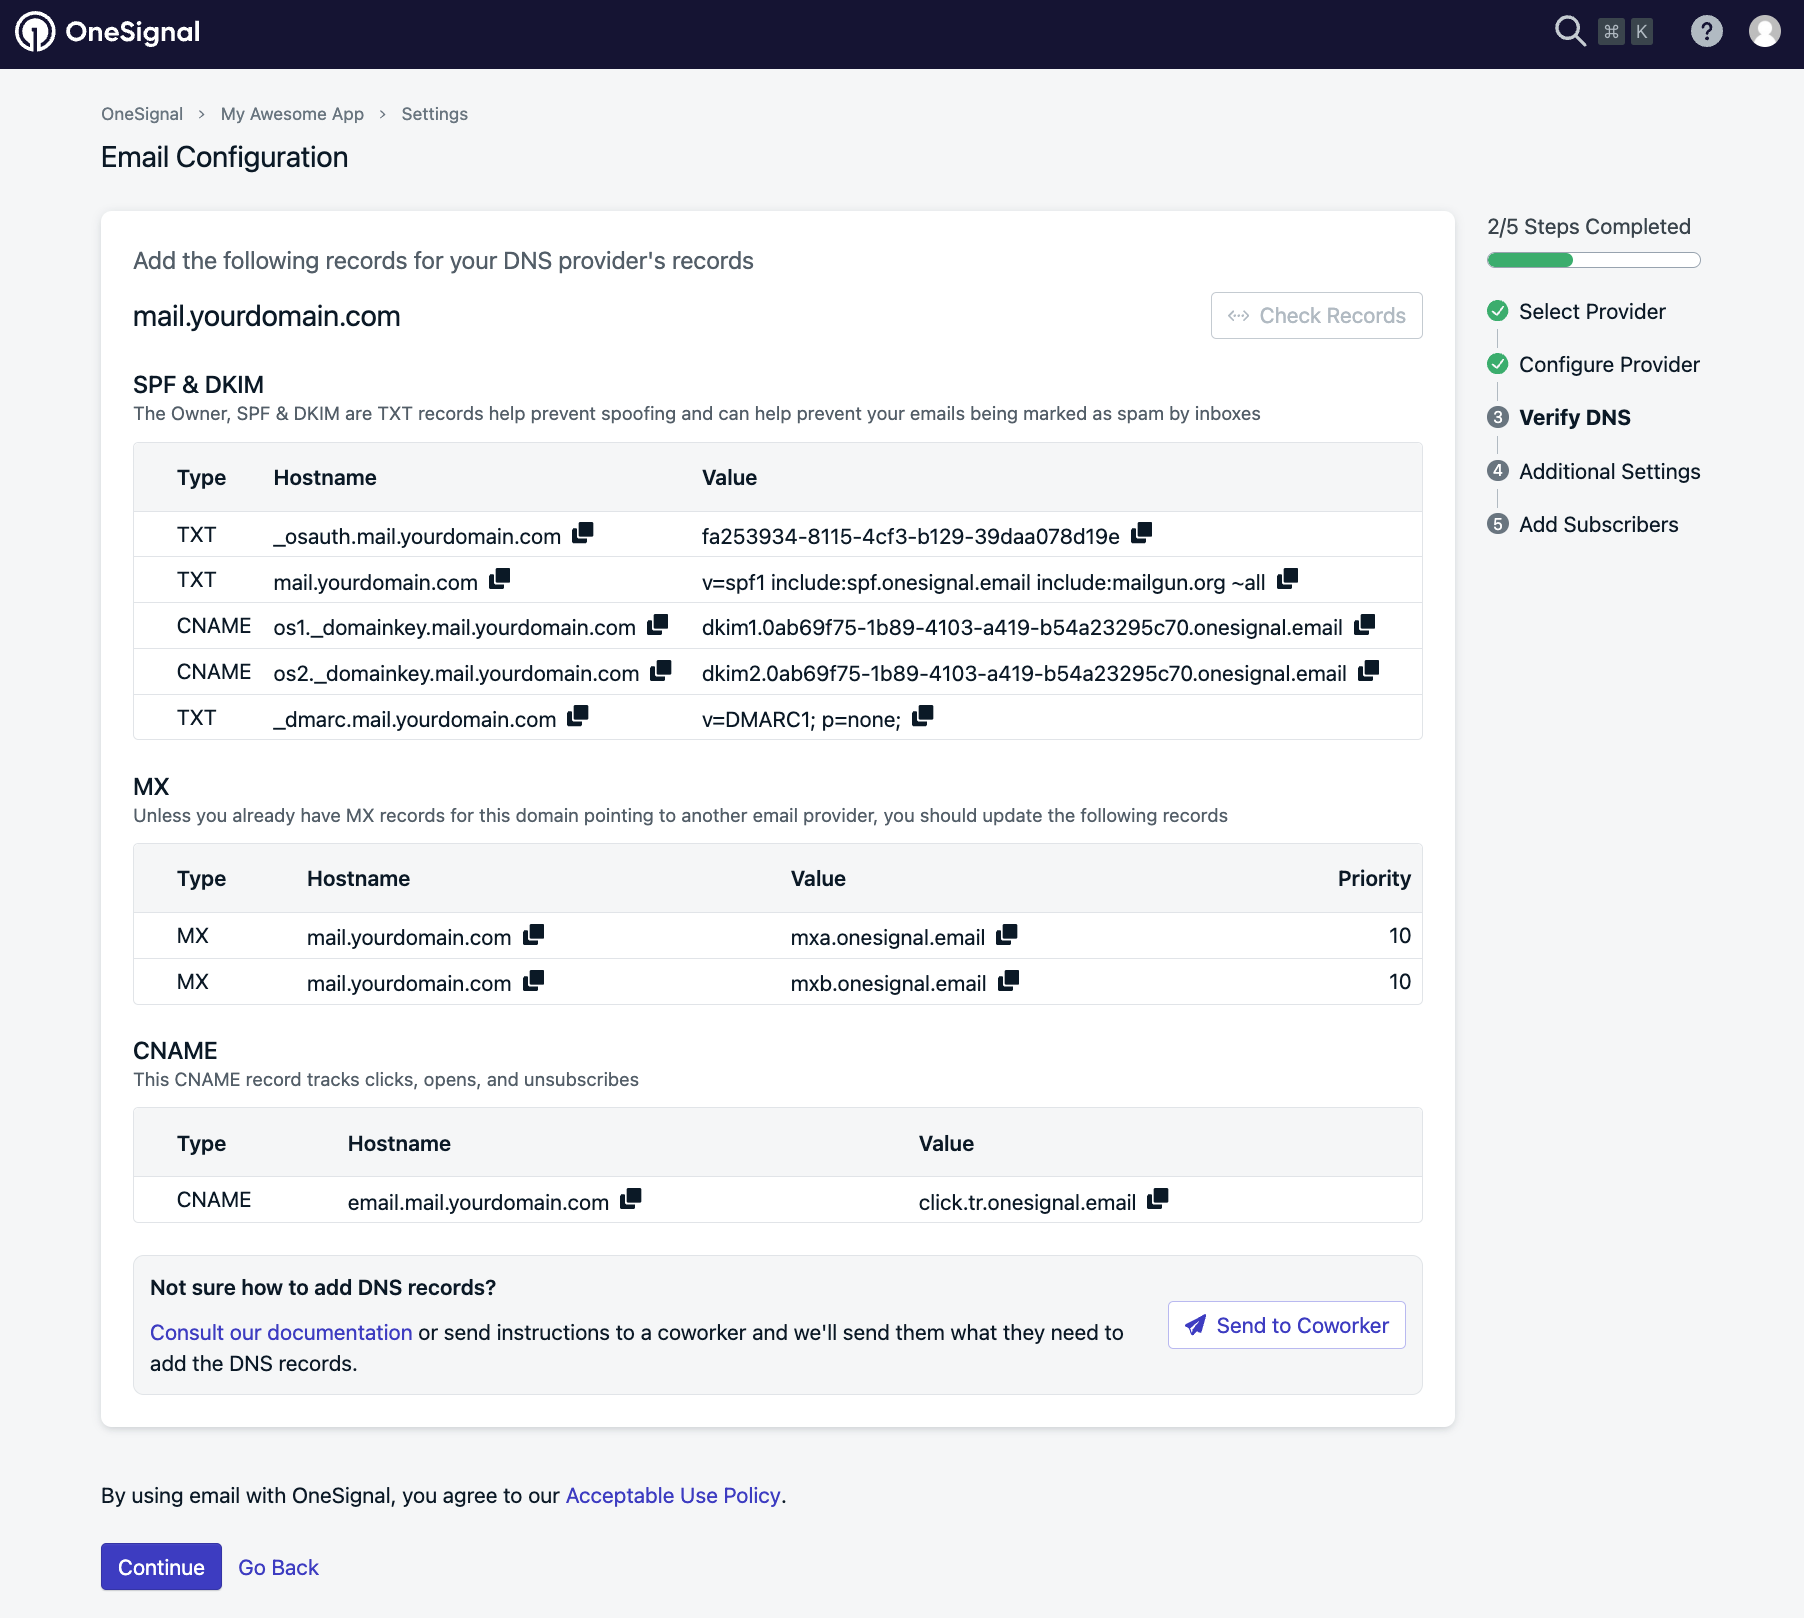Click the mail.yourdomain.com domain heading
This screenshot has height=1618, width=1804.
[266, 316]
